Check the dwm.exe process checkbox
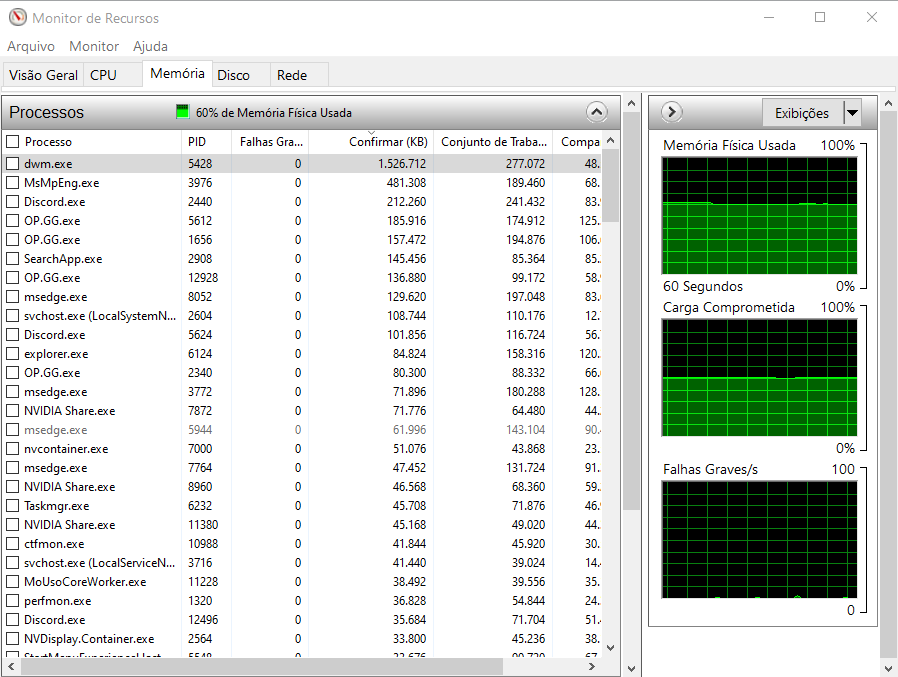Image resolution: width=898 pixels, height=677 pixels. tap(13, 164)
